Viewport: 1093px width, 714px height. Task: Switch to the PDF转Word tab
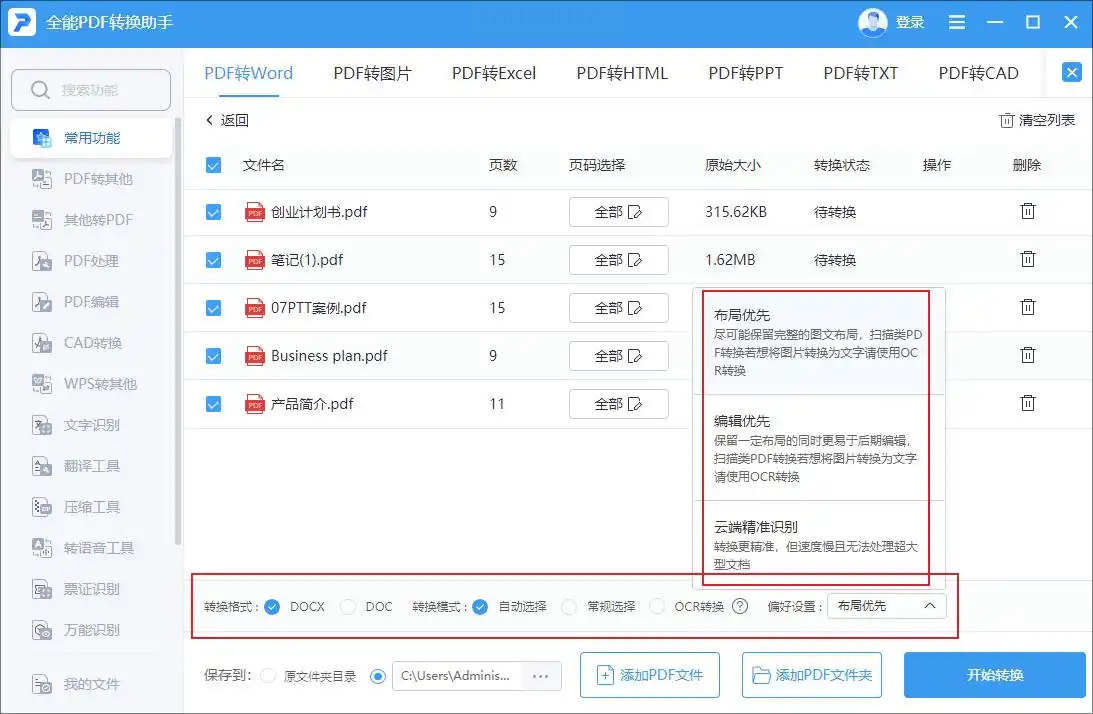[x=248, y=73]
